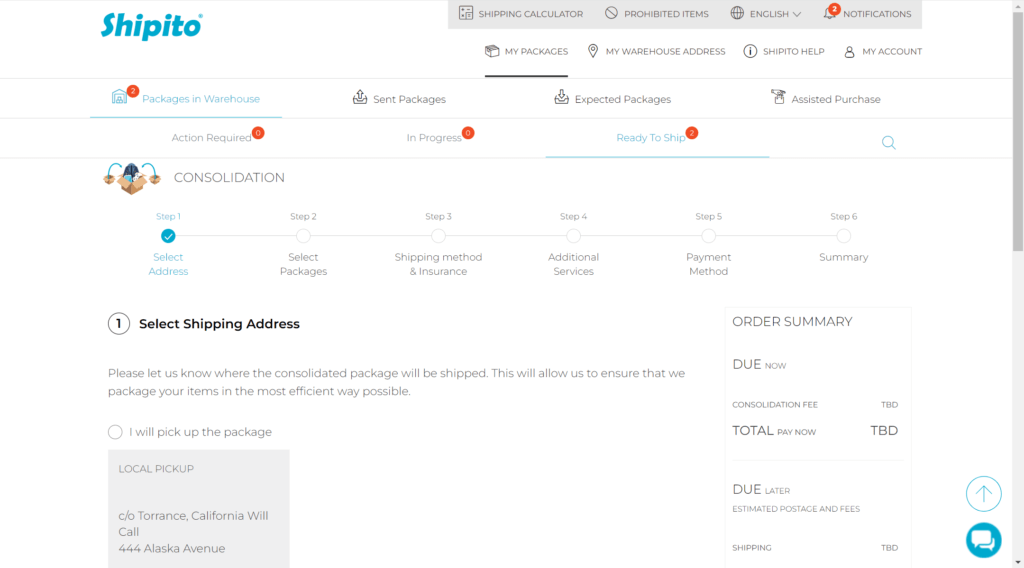
Task: Click the 'CONSOLIDATION FEE' line
Action: (815, 405)
